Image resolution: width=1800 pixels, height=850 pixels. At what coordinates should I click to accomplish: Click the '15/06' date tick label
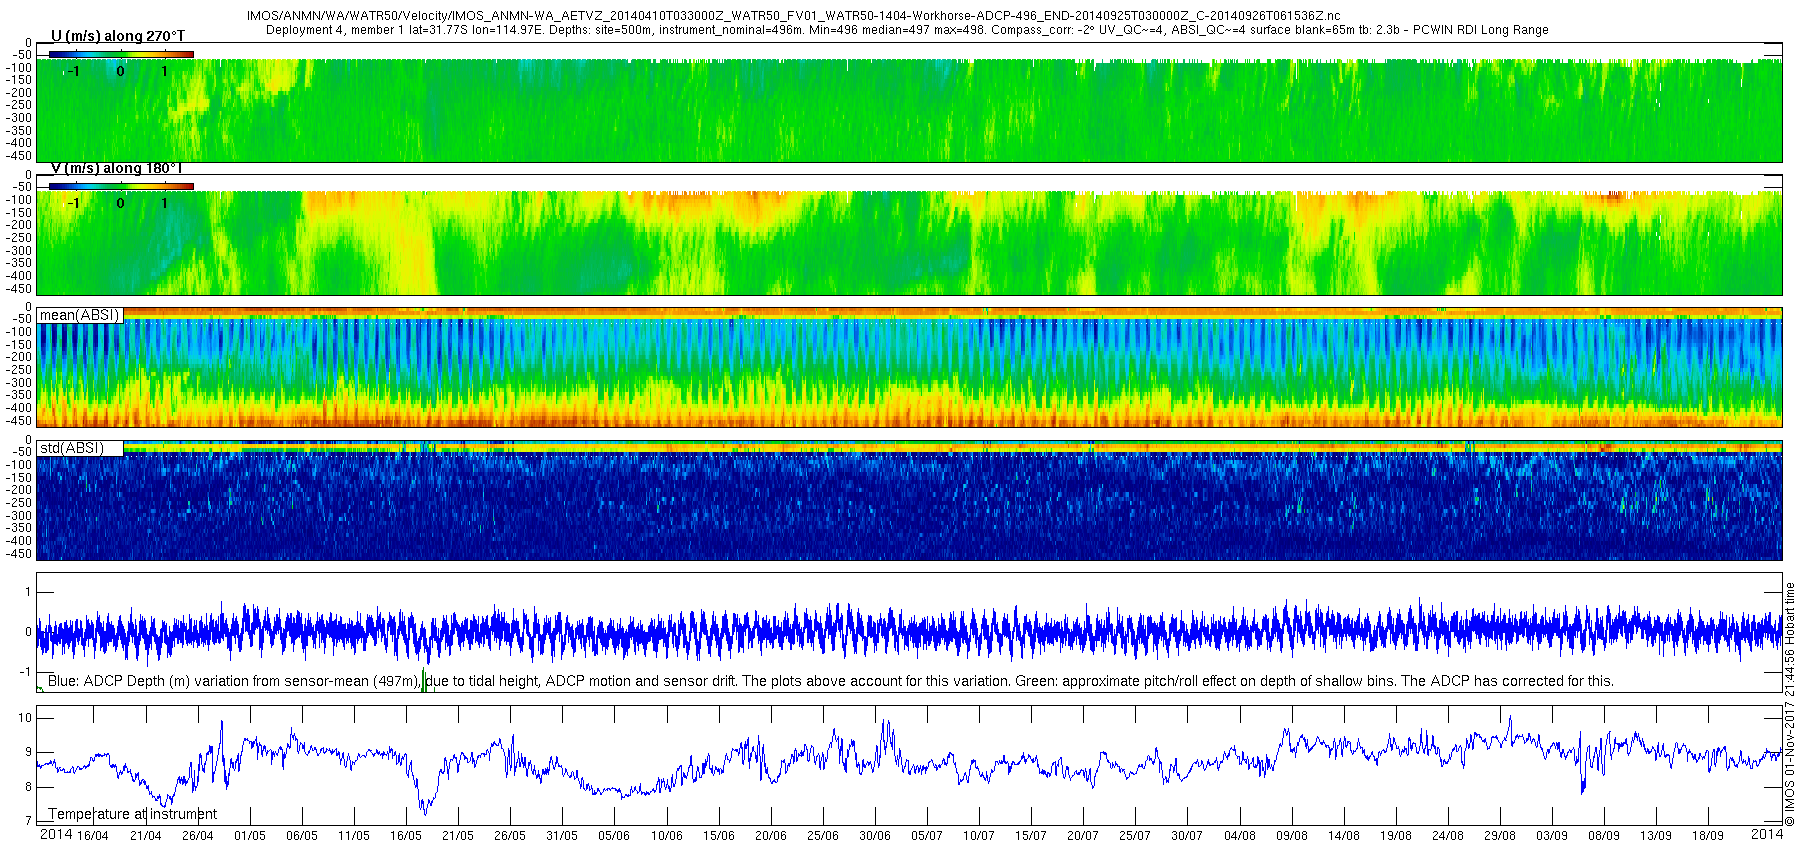(x=719, y=836)
